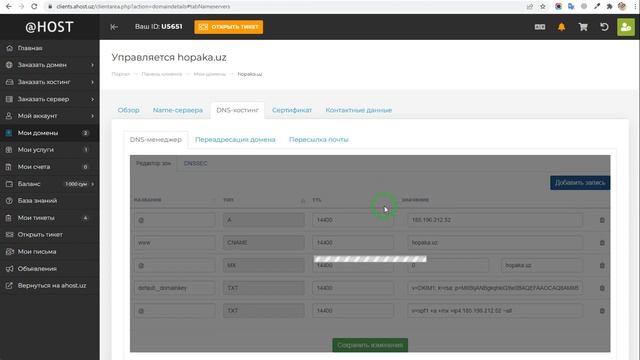The width and height of the screenshot is (640, 360).
Task: Switch to the DNS-хостинг tab
Action: click(238, 110)
